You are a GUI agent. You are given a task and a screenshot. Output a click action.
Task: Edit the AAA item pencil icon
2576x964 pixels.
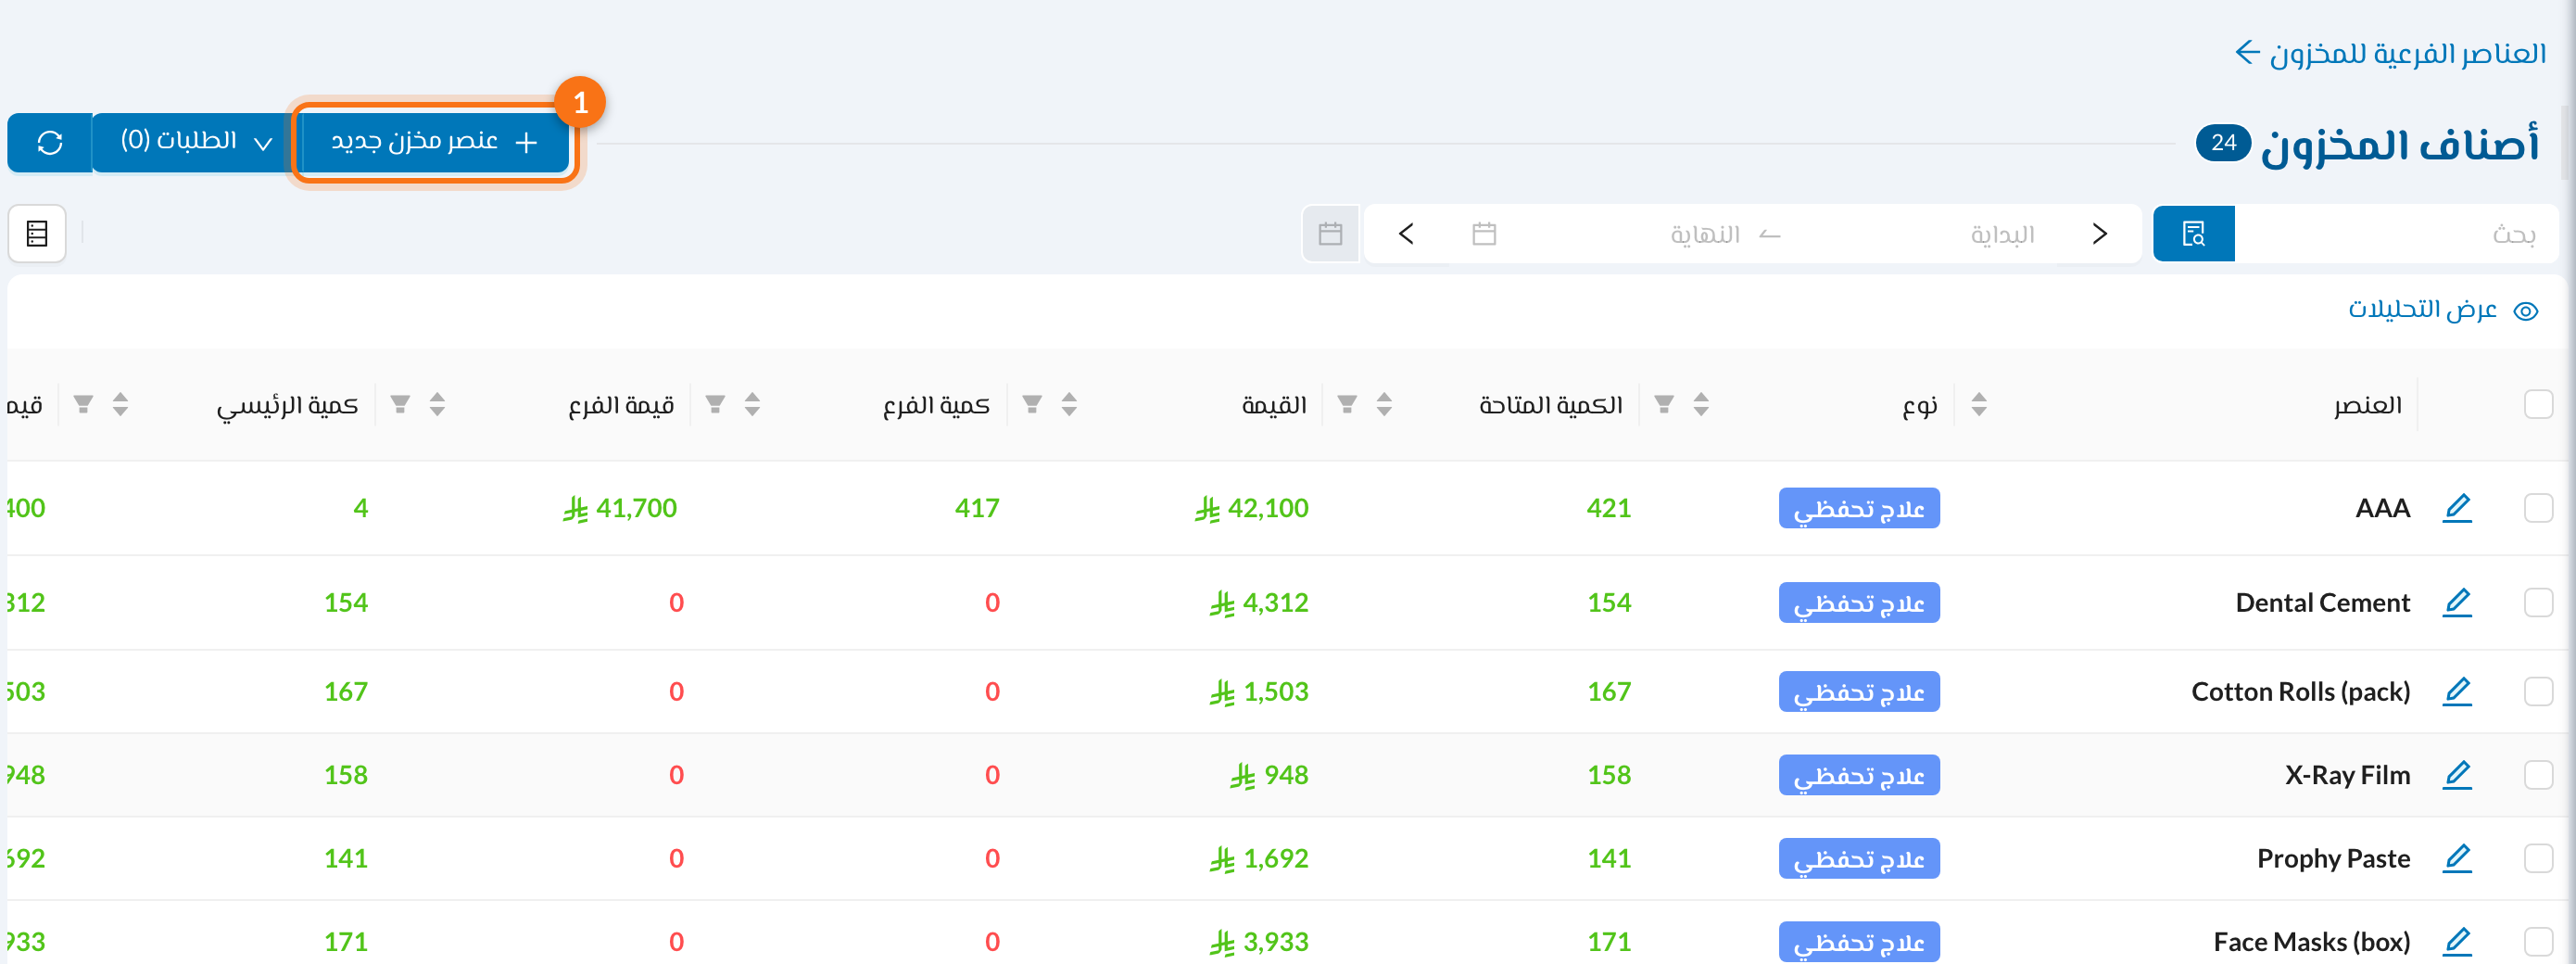tap(2457, 508)
